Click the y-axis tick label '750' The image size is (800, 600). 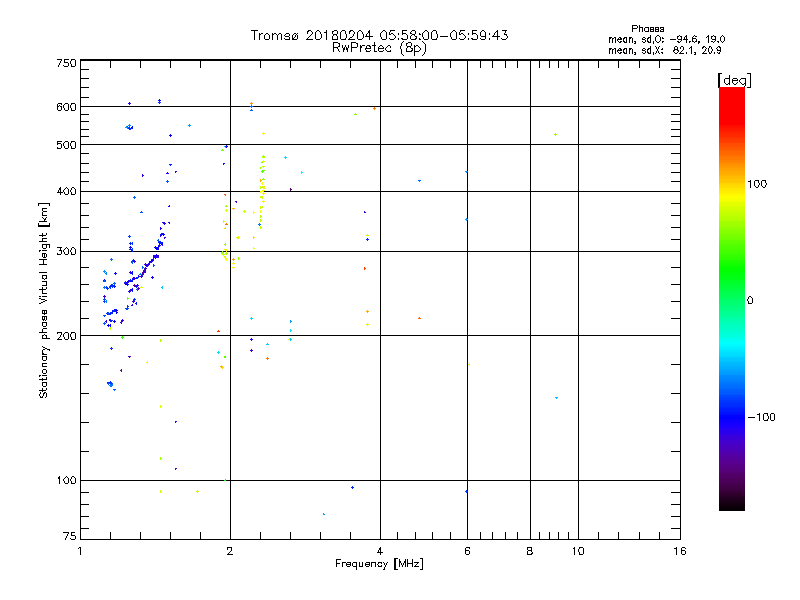pyautogui.click(x=65, y=63)
